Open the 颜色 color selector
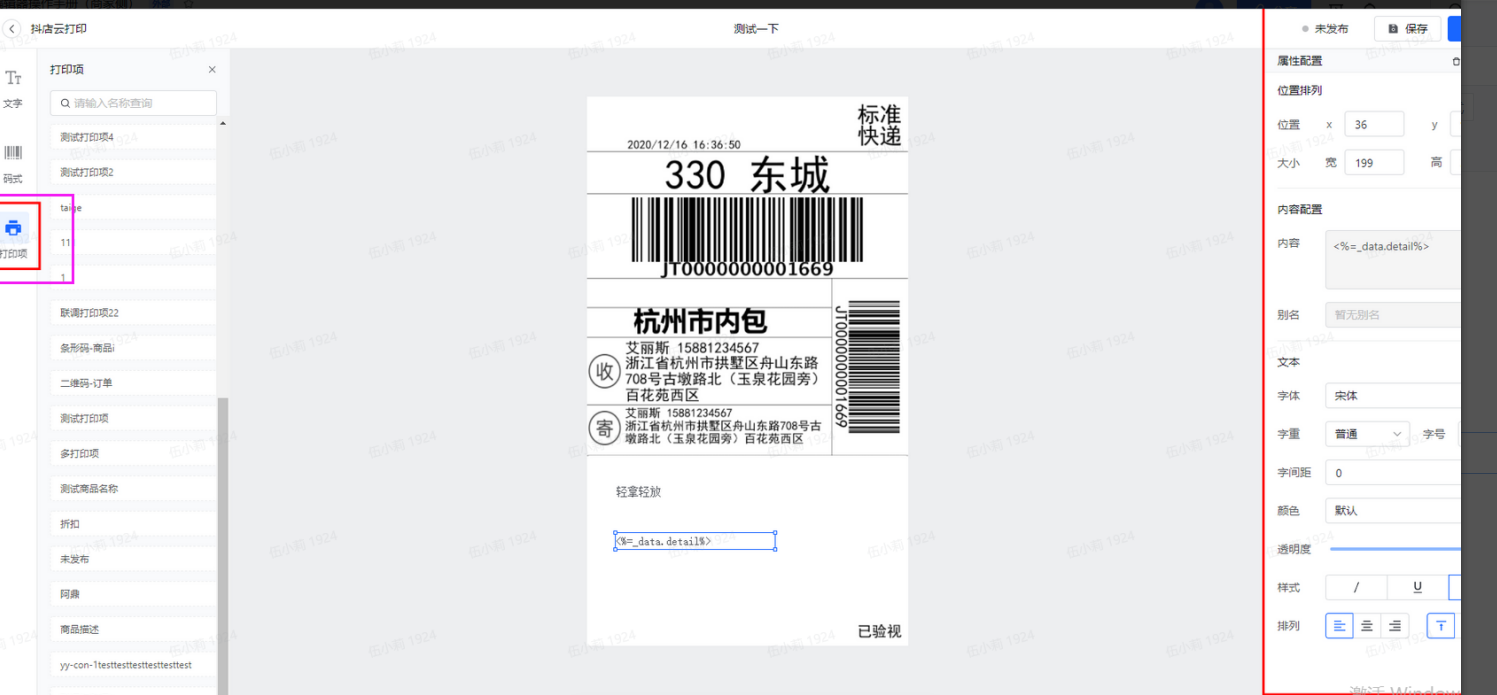This screenshot has height=695, width=1497. pyautogui.click(x=1393, y=511)
